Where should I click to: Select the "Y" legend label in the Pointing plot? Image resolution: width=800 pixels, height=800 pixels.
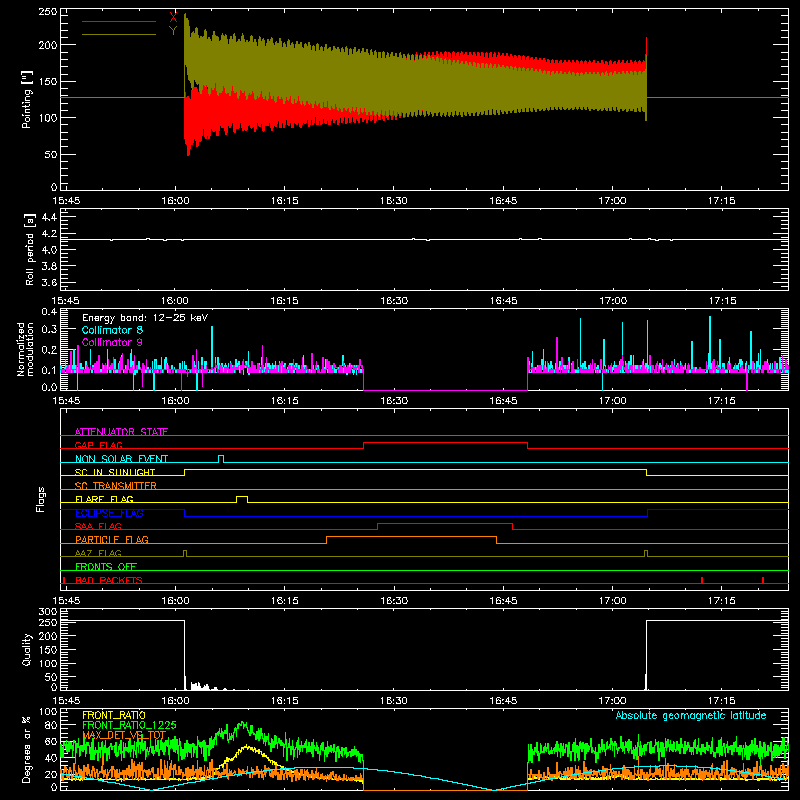tap(173, 31)
